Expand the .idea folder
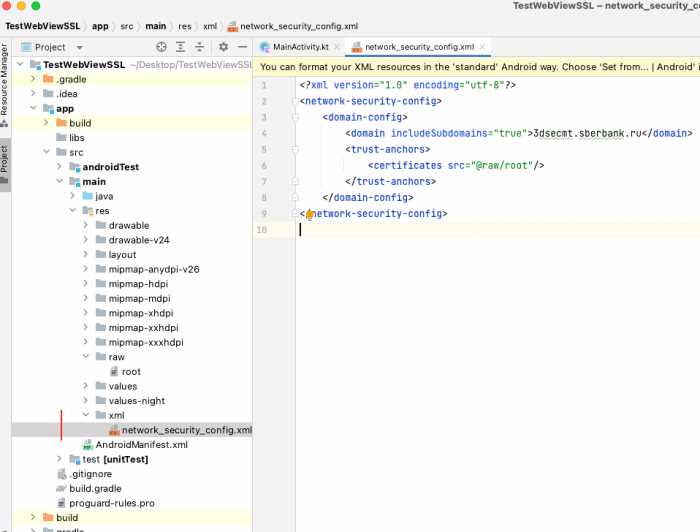The width and height of the screenshot is (700, 532). (33, 93)
